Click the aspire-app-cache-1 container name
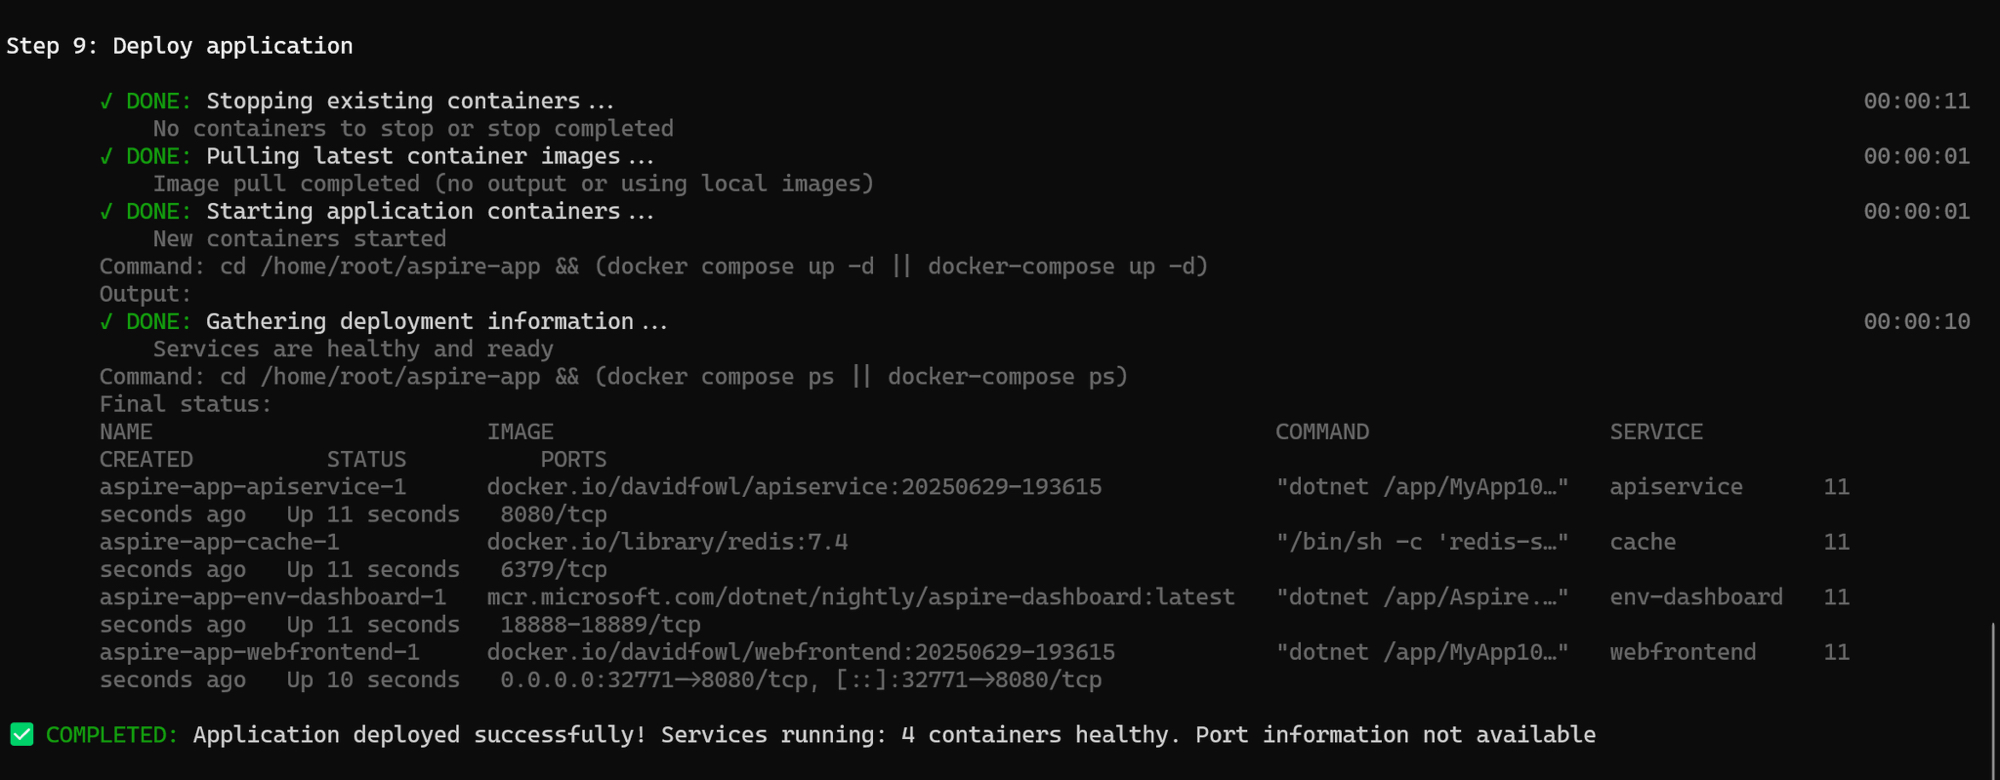This screenshot has width=2000, height=780. click(219, 542)
